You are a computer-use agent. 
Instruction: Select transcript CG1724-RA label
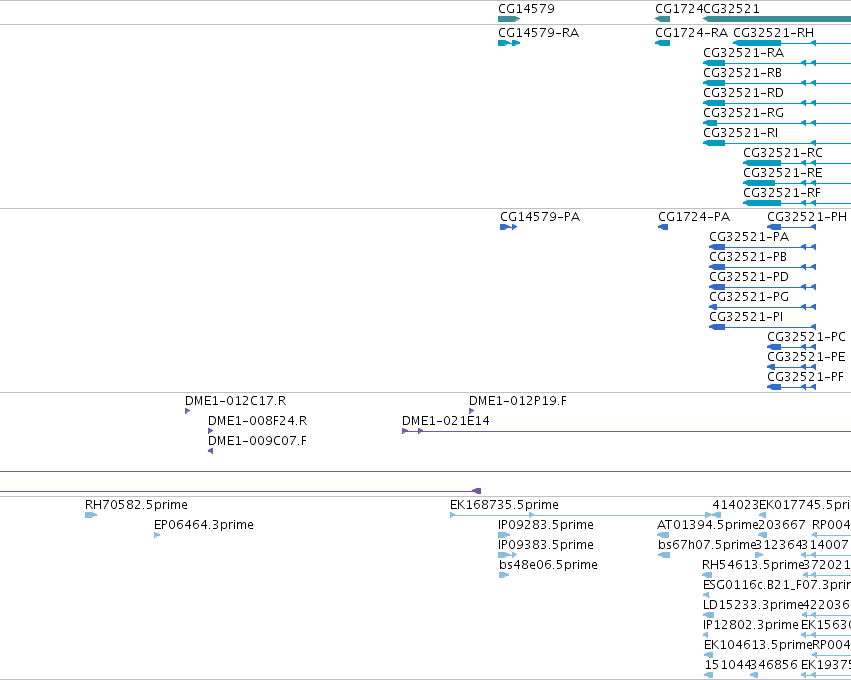click(x=691, y=33)
